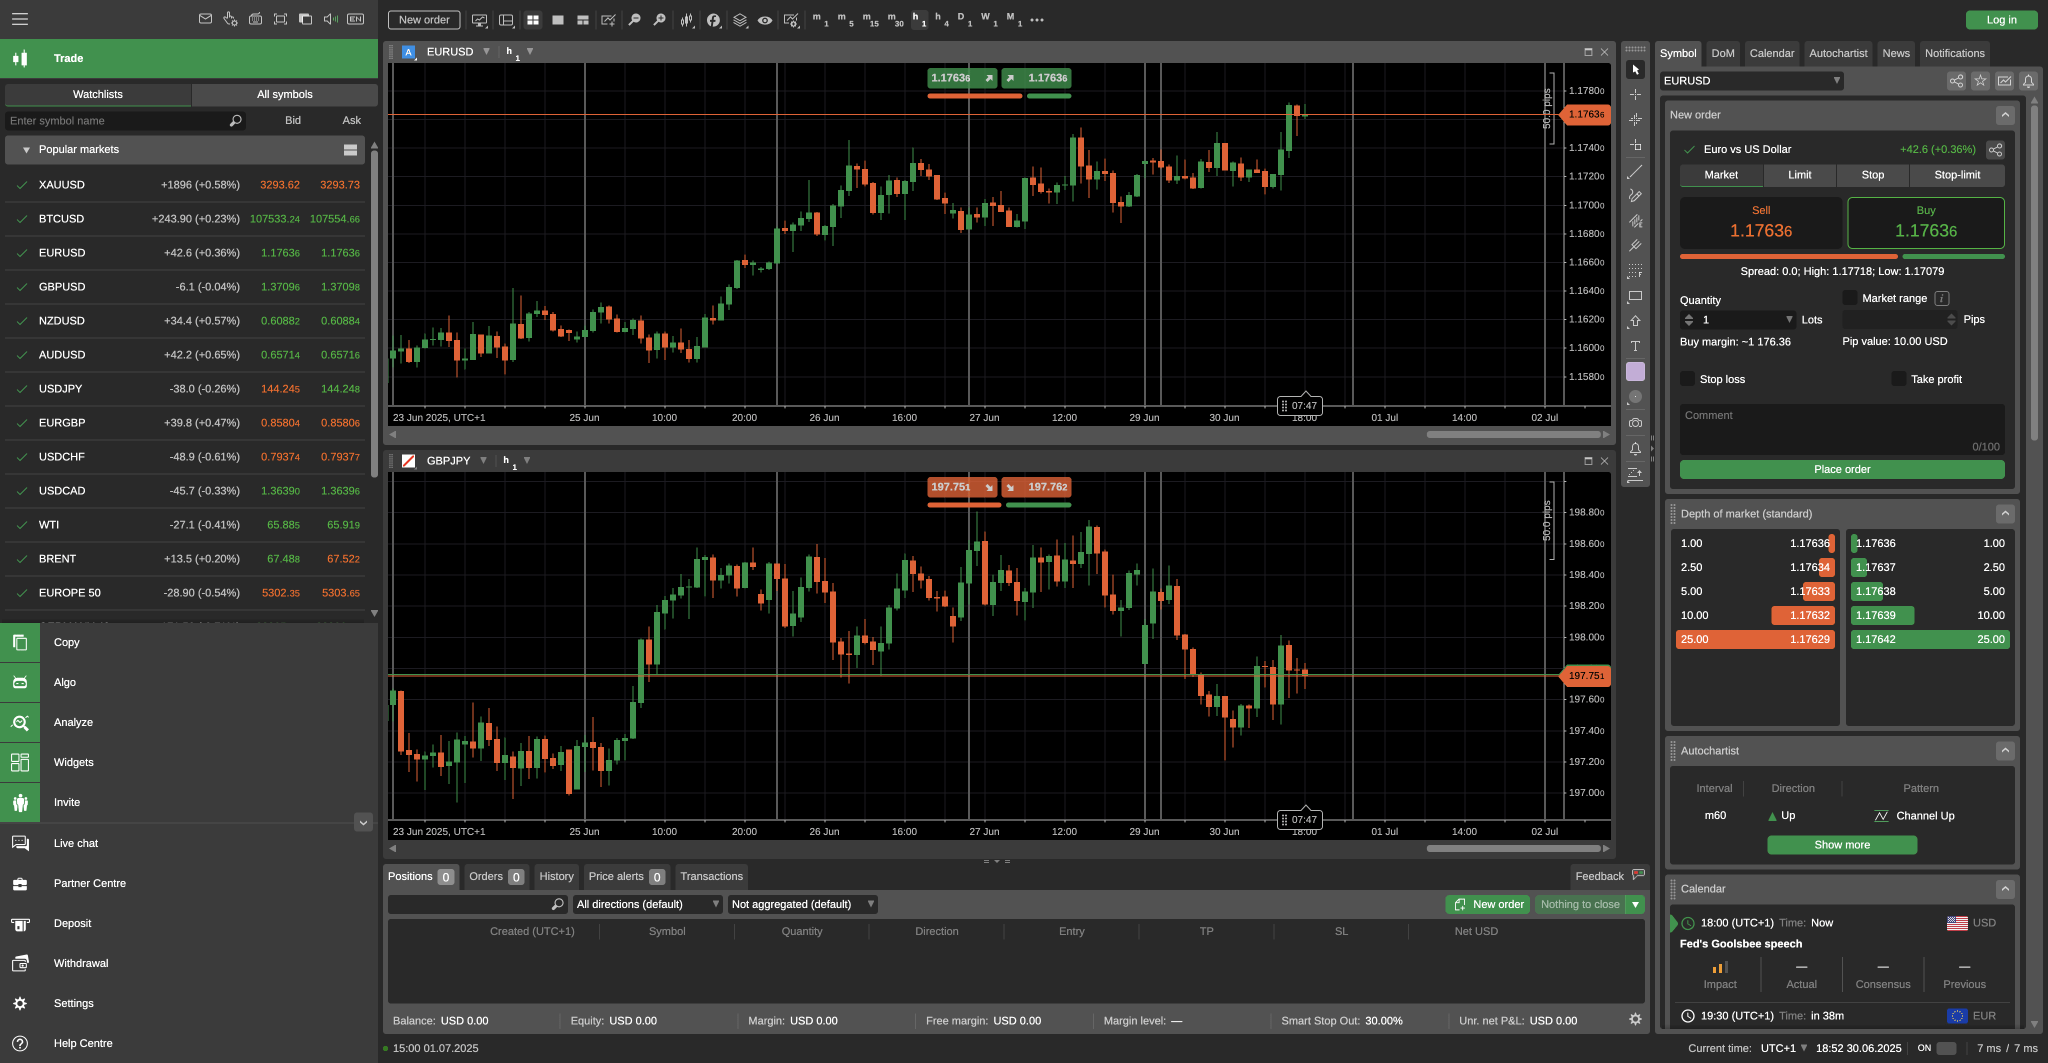Enable Market range for the order
This screenshot has width=2048, height=1063.
pyautogui.click(x=1849, y=298)
